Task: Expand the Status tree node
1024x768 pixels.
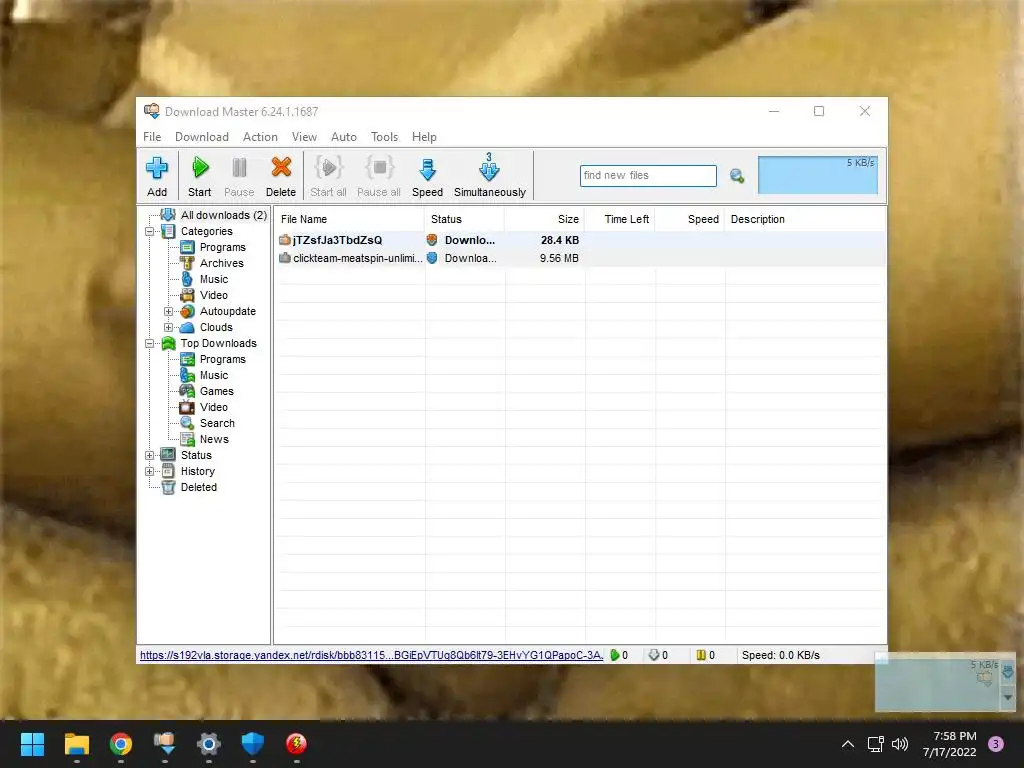Action: (150, 455)
